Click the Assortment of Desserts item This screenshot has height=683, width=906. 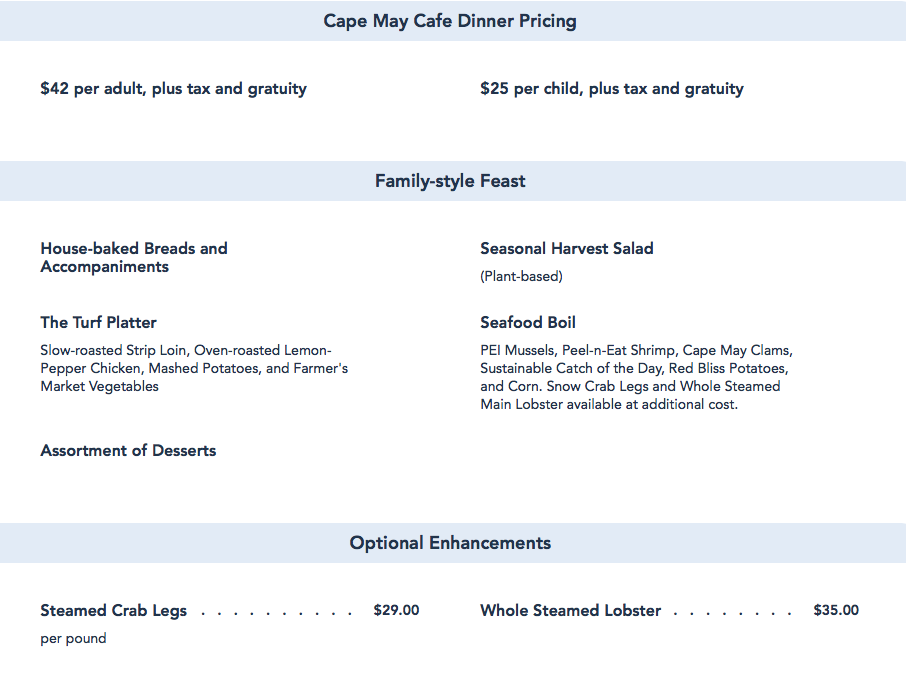pyautogui.click(x=128, y=451)
